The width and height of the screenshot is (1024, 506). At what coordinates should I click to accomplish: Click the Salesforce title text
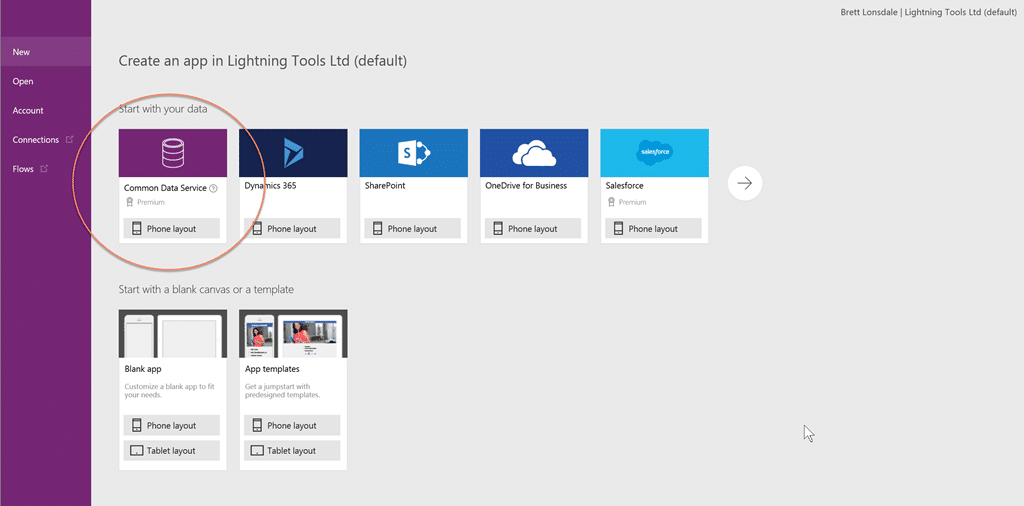pos(624,185)
